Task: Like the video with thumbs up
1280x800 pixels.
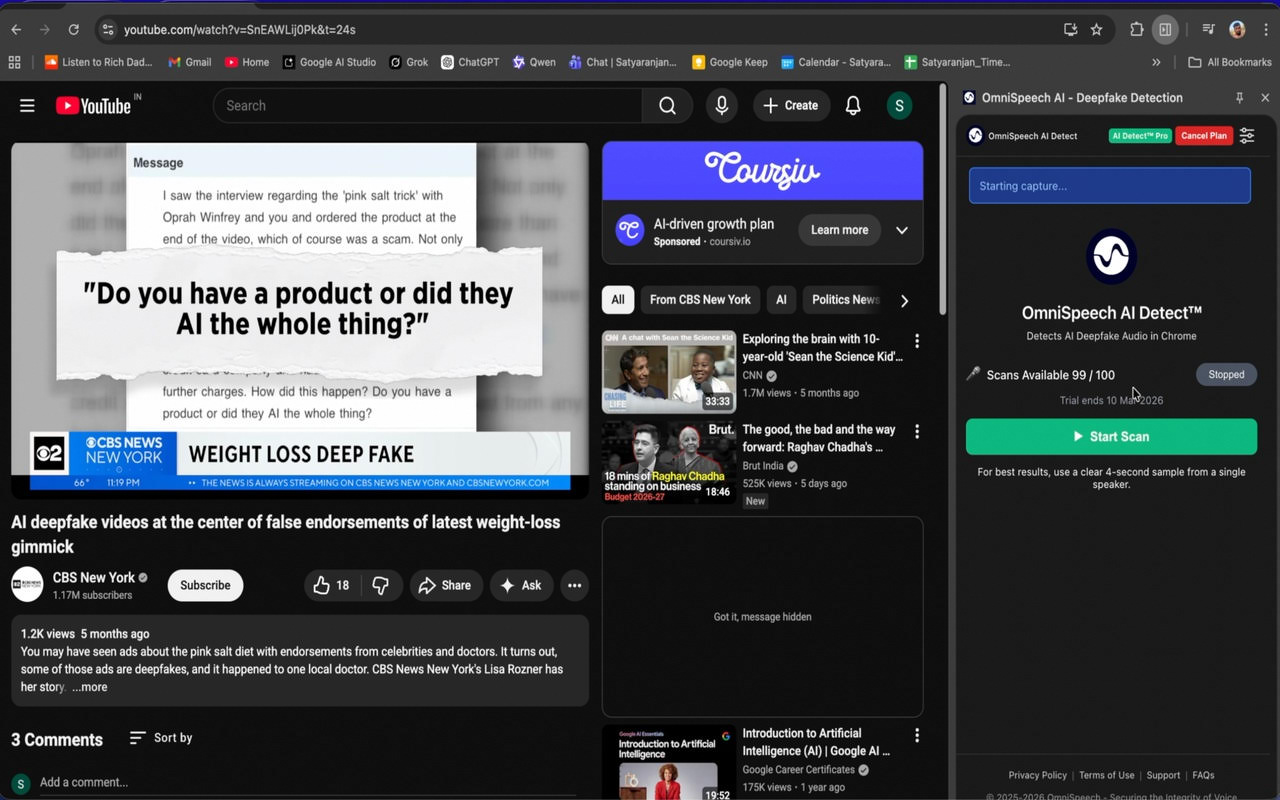Action: (x=331, y=585)
